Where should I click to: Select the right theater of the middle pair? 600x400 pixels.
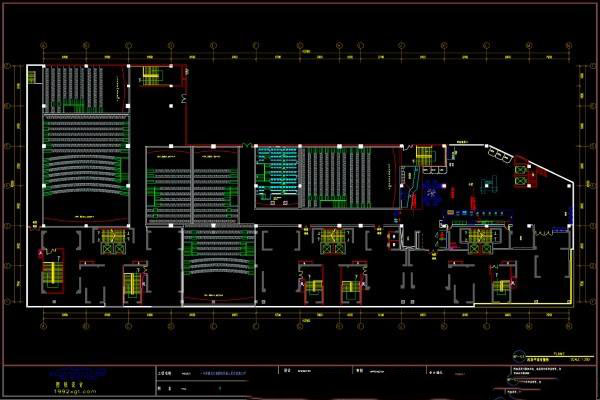click(211, 185)
